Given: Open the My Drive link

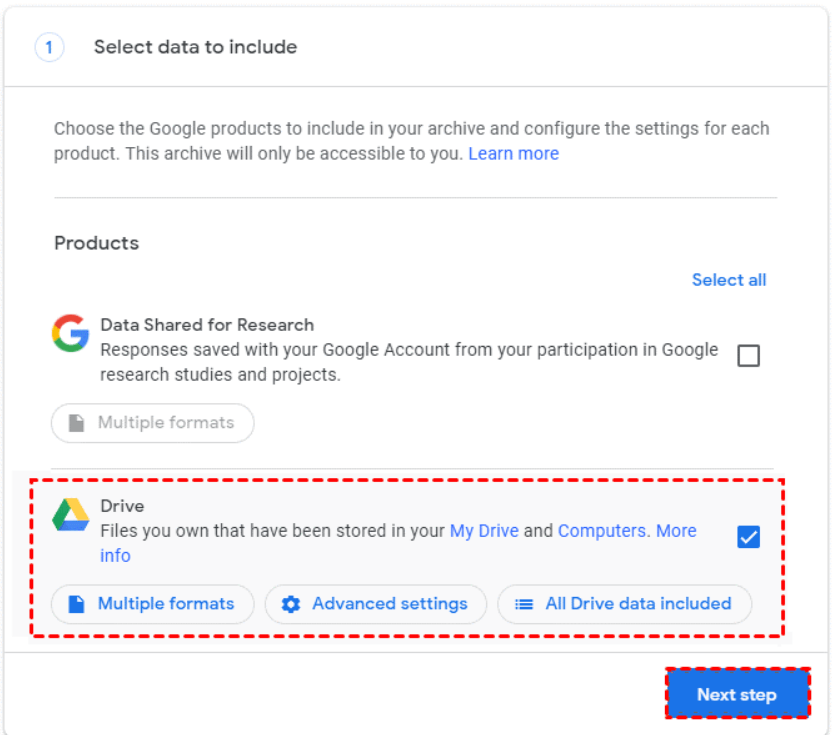Looking at the screenshot, I should coord(484,531).
